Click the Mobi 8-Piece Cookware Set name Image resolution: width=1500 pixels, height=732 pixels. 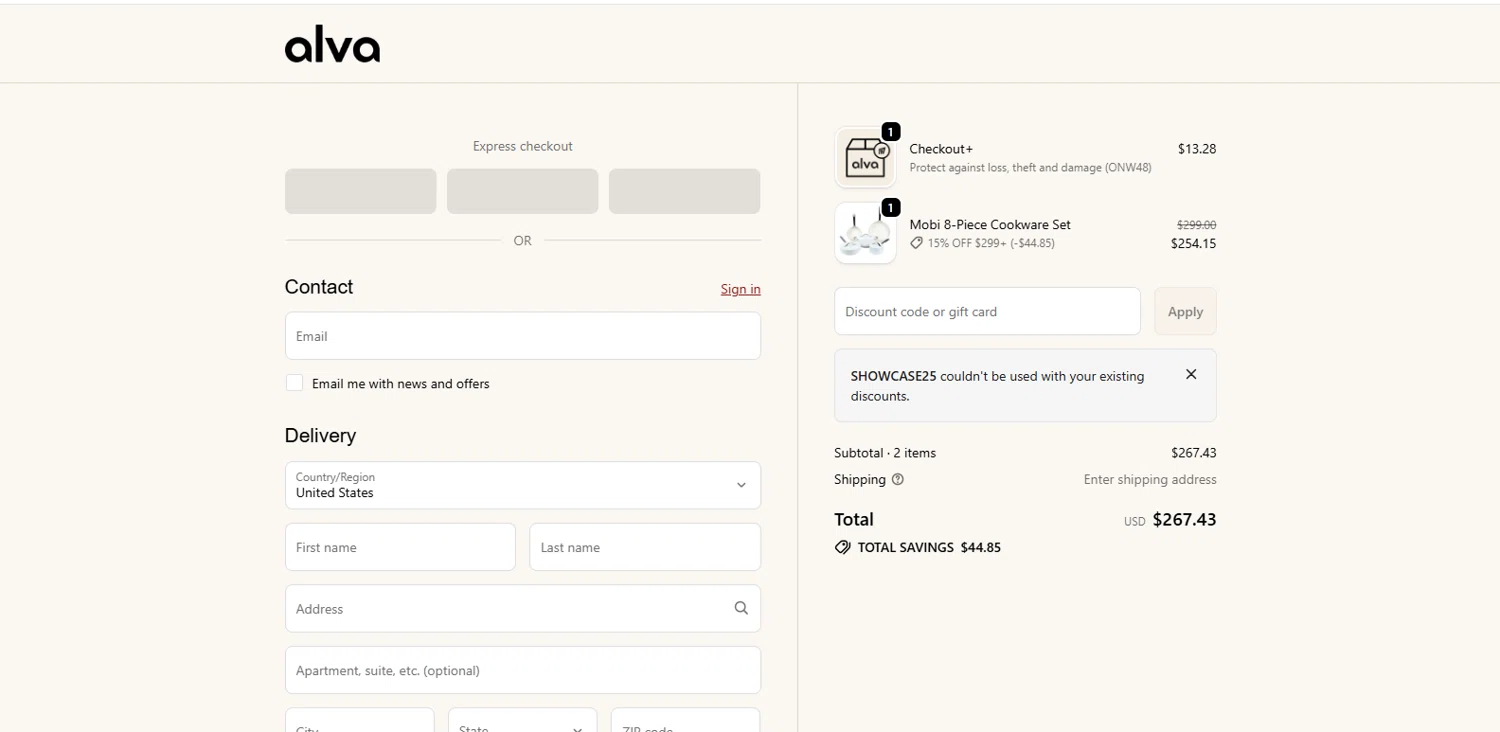(x=990, y=224)
